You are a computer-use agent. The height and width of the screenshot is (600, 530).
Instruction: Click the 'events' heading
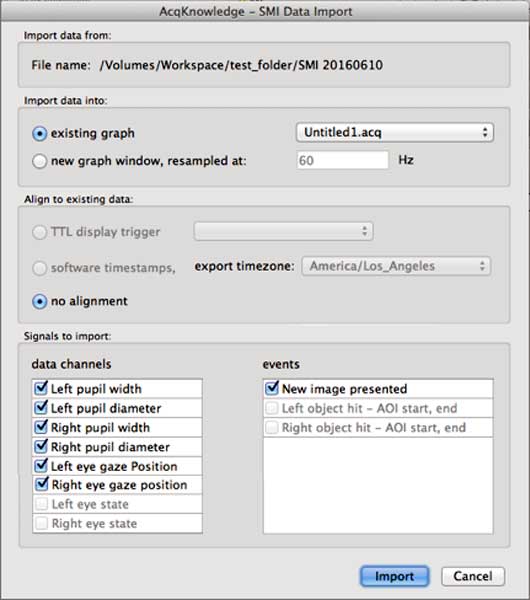281,364
